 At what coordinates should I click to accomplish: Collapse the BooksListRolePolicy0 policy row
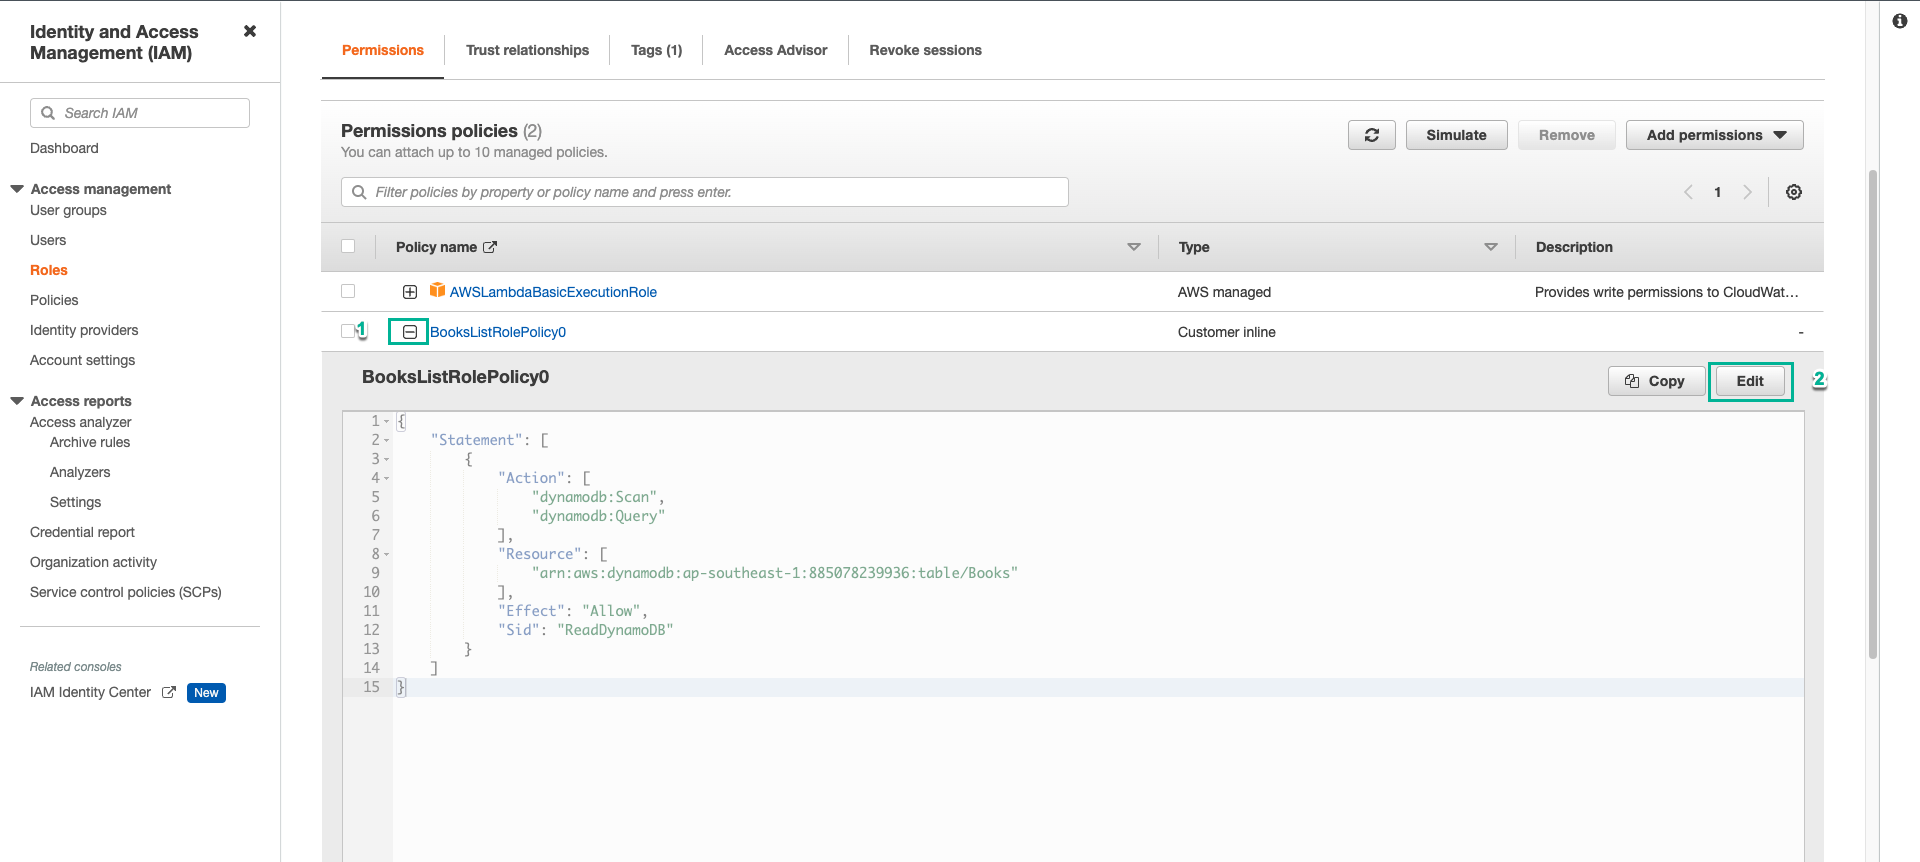pyautogui.click(x=410, y=332)
